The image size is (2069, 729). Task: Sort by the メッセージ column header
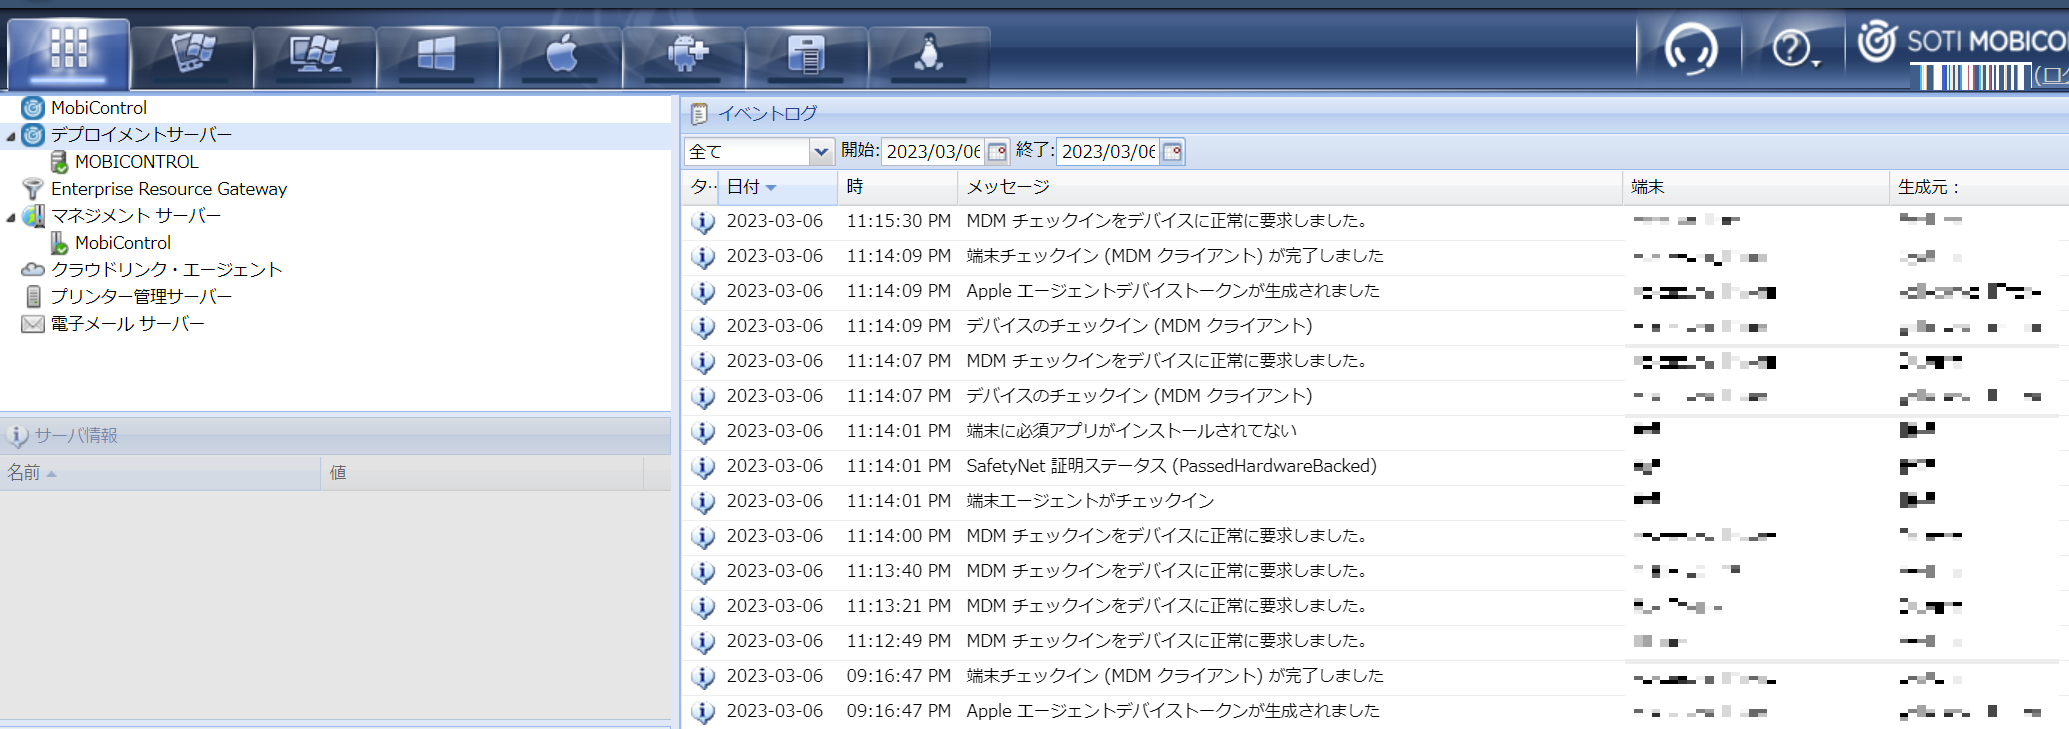click(x=1289, y=187)
